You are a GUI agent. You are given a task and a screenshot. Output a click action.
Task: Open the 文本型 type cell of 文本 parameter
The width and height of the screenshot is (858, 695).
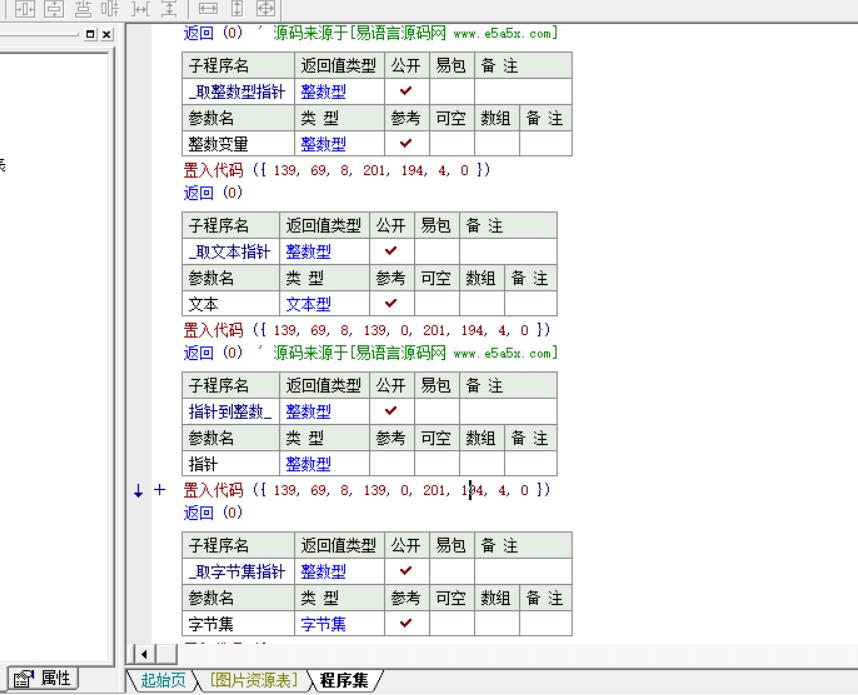click(x=308, y=304)
